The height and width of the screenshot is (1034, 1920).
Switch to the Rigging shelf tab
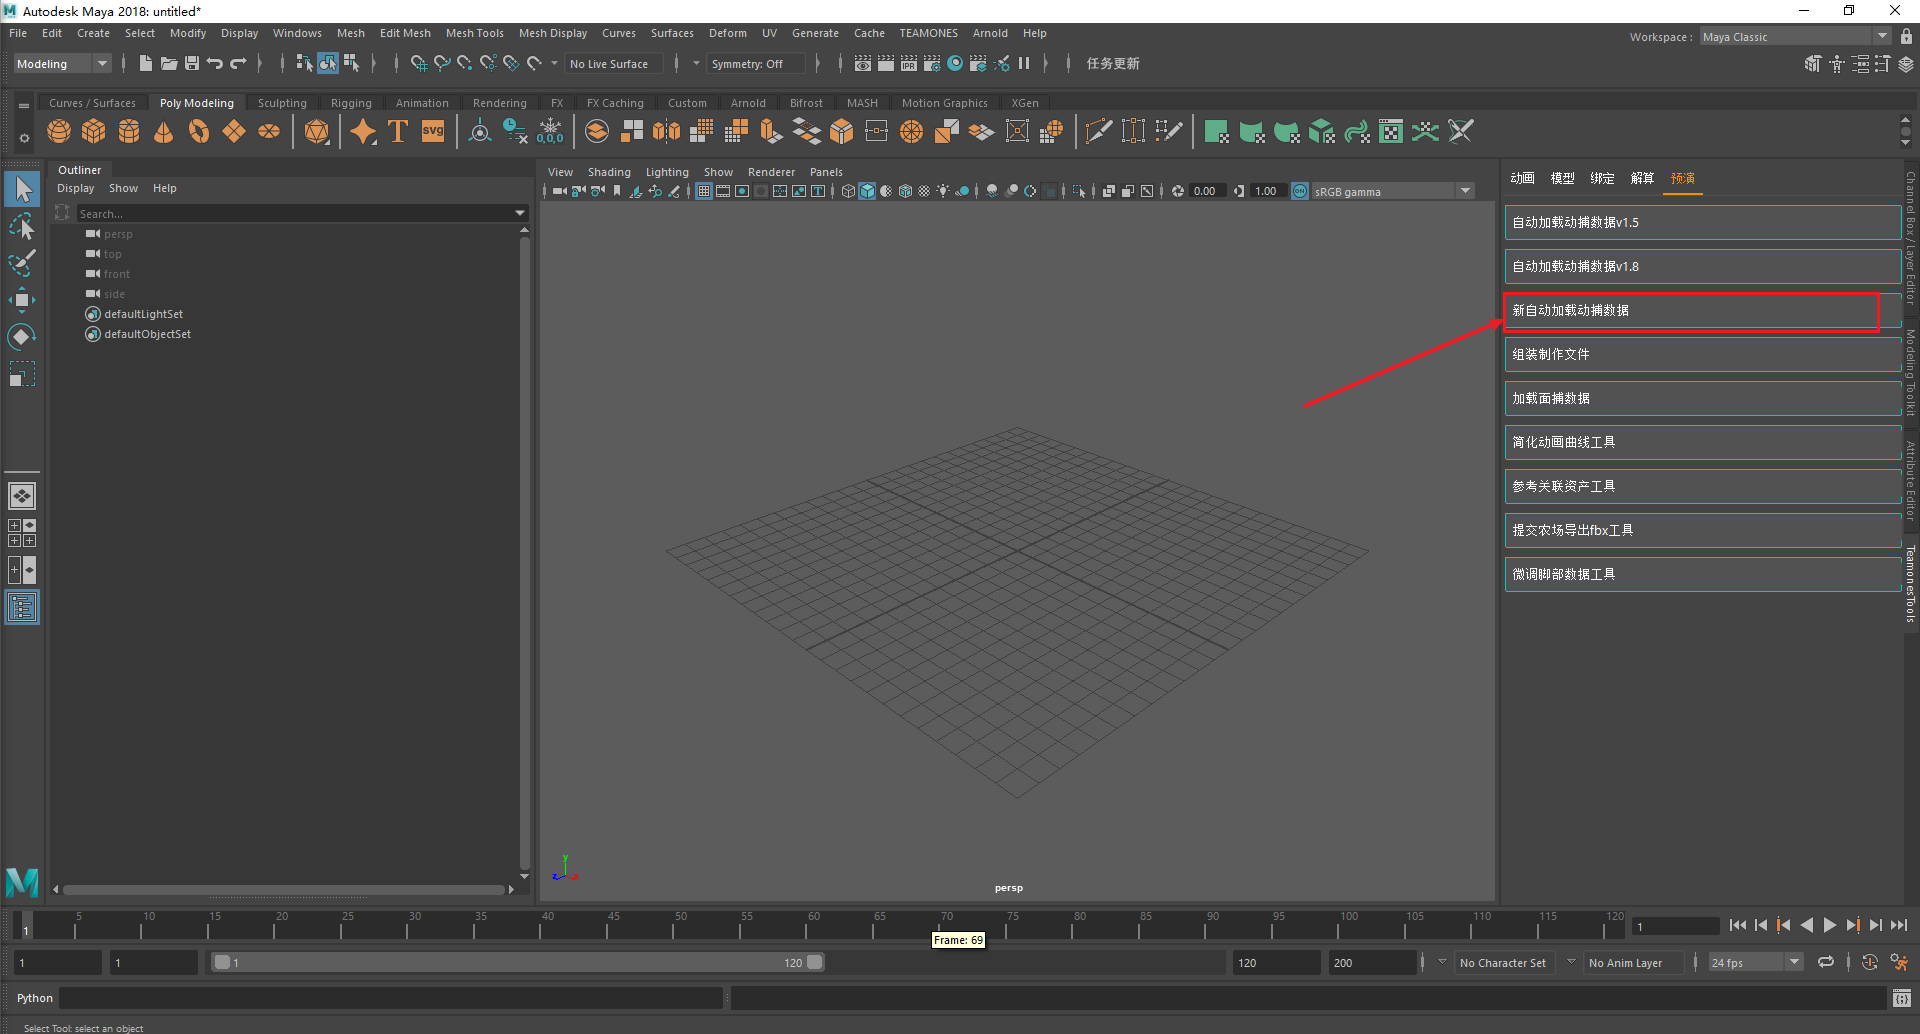coord(351,103)
